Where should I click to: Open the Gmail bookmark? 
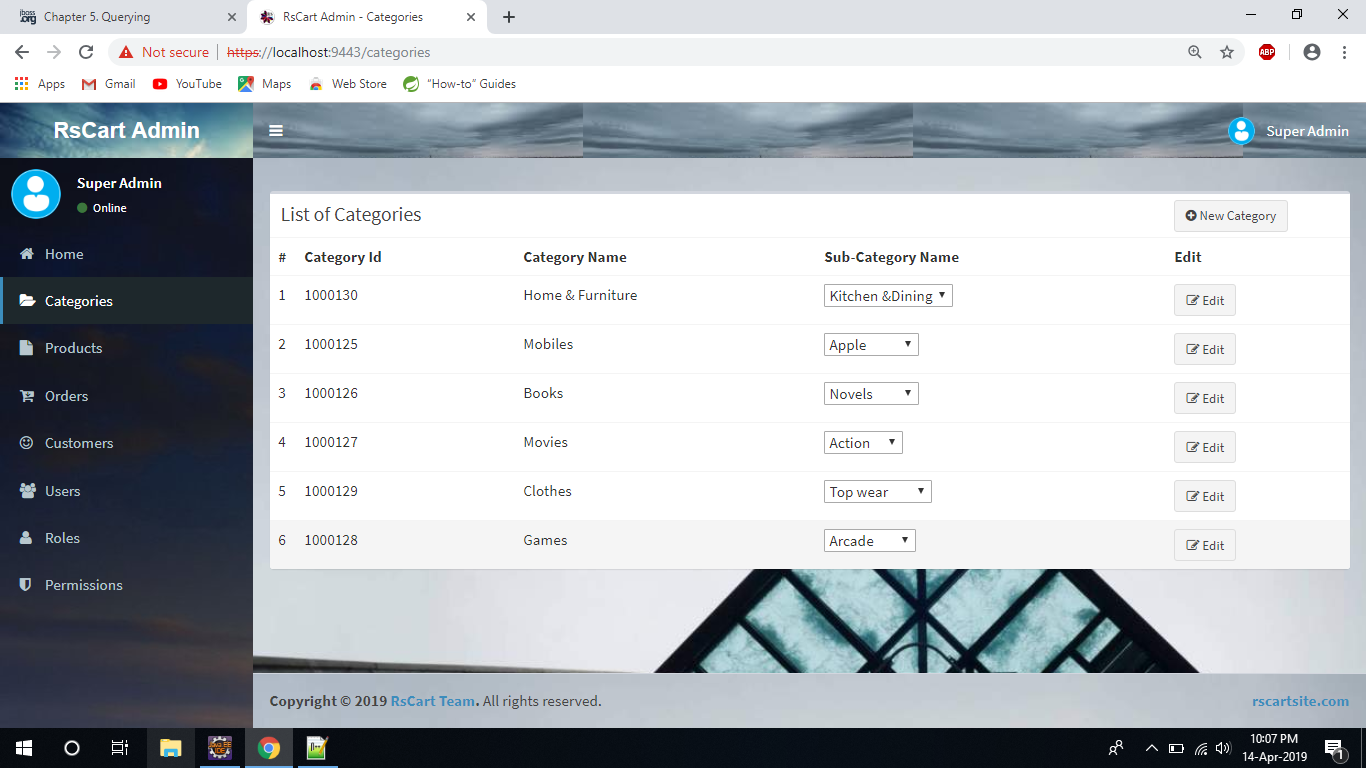(x=108, y=84)
